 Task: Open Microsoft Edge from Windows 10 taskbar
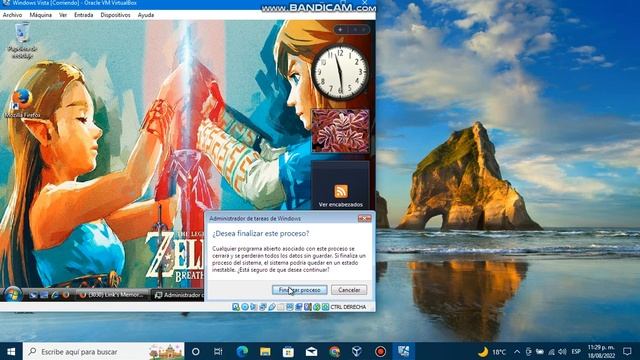pyautogui.click(x=242, y=351)
